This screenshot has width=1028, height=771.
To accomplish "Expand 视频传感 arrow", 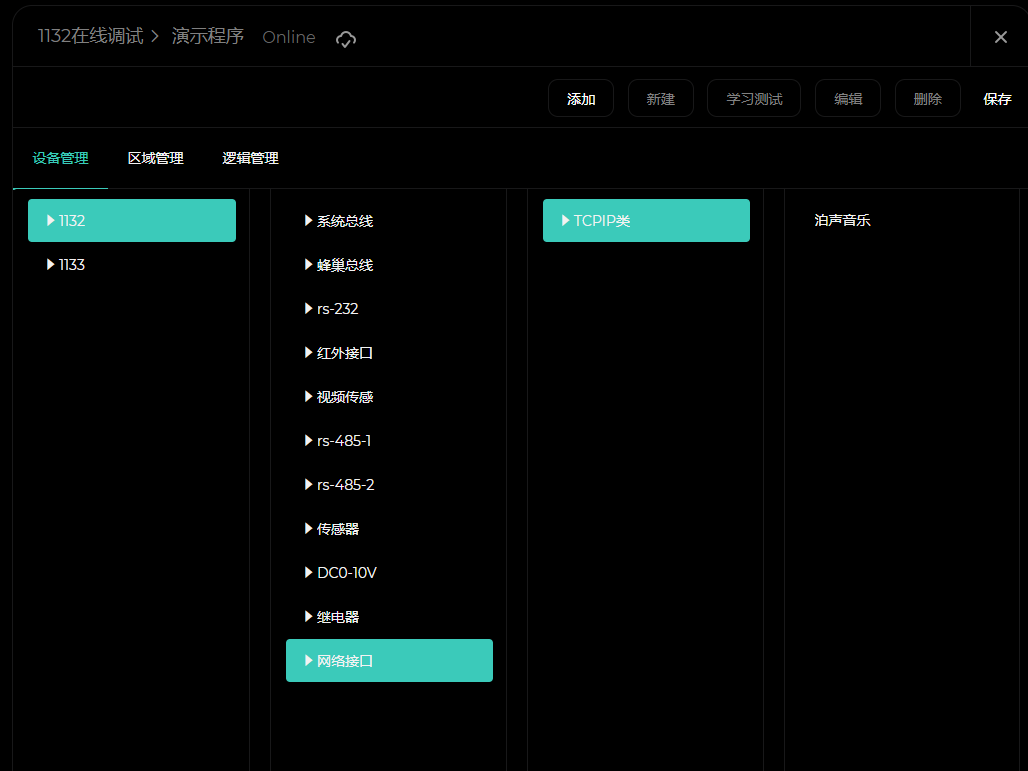I will (308, 396).
